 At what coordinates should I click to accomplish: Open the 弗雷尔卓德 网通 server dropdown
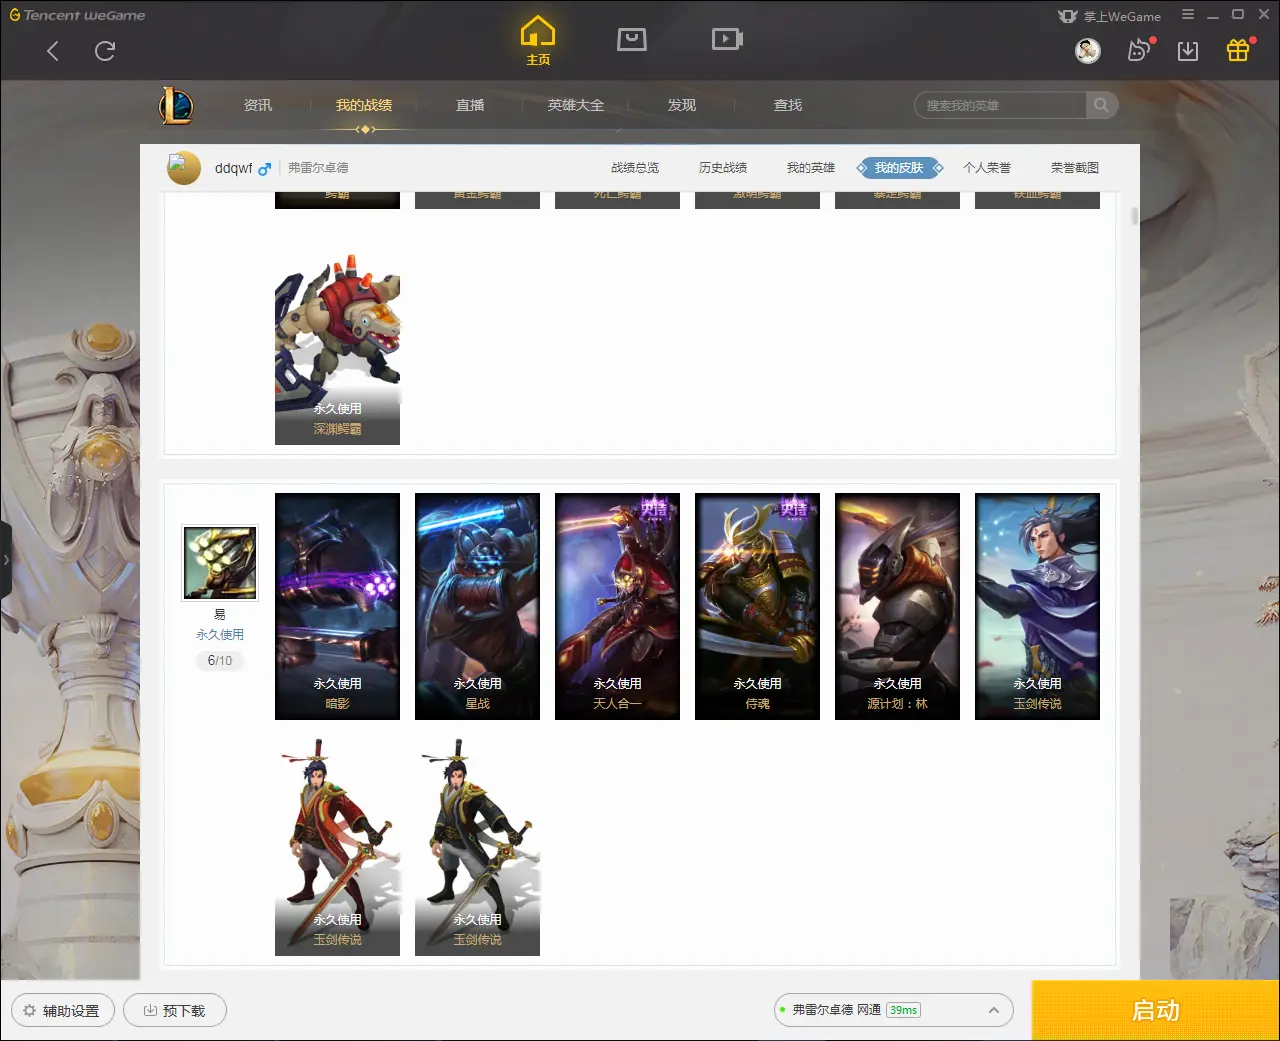[x=893, y=1010]
